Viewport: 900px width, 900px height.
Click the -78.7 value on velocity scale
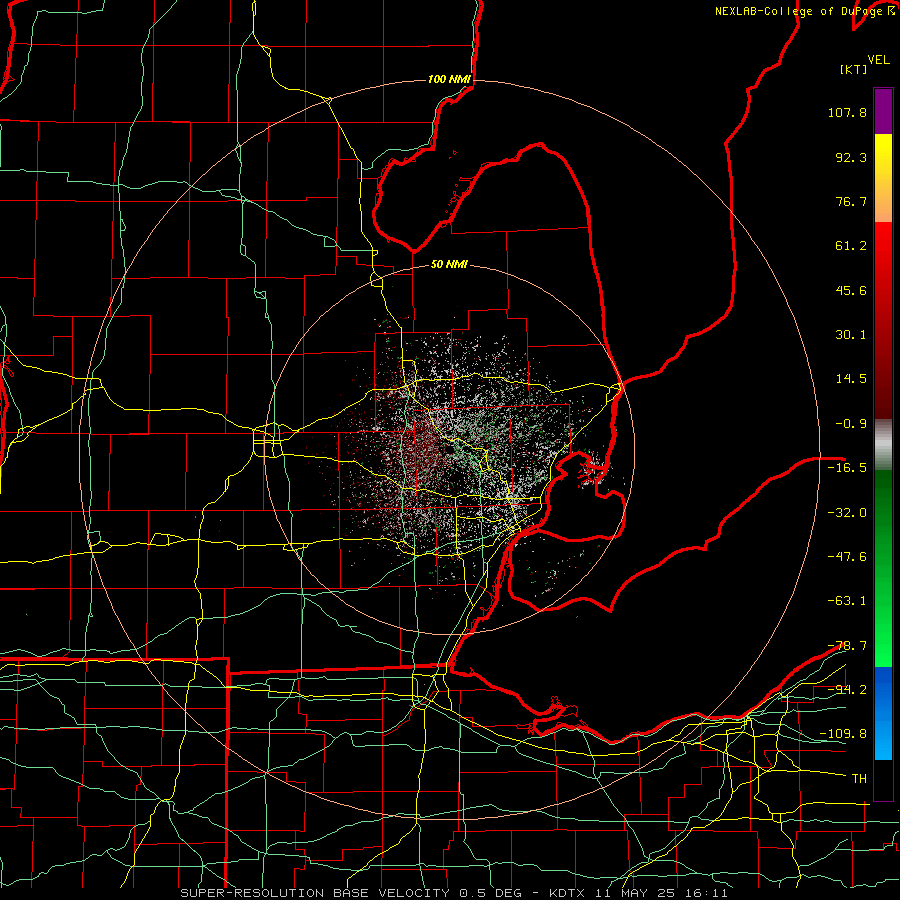[847, 646]
